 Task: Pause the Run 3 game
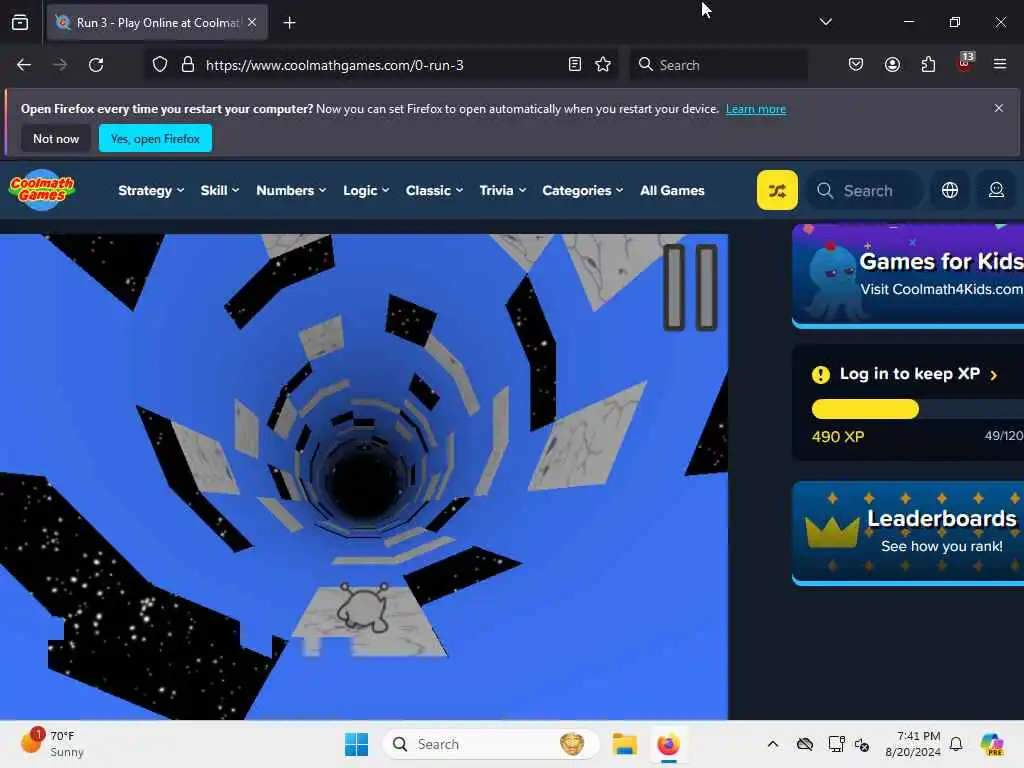[x=690, y=287]
